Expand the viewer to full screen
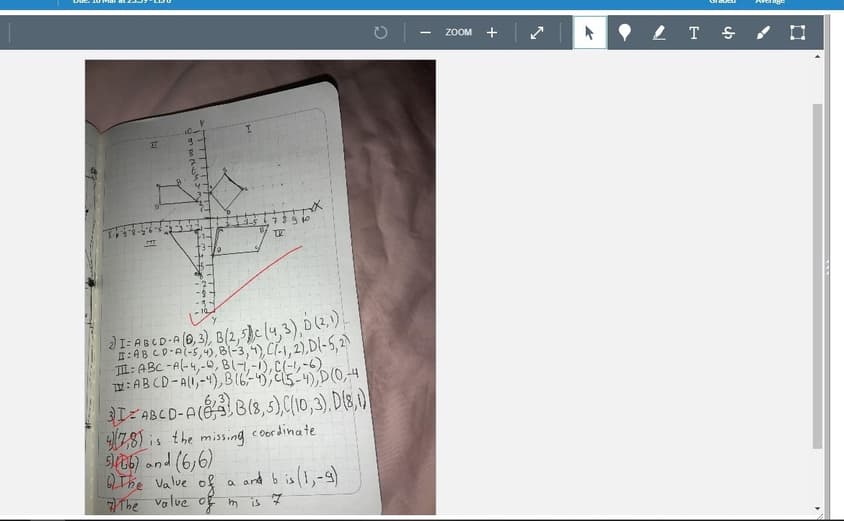This screenshot has width=844, height=521. pyautogui.click(x=537, y=33)
